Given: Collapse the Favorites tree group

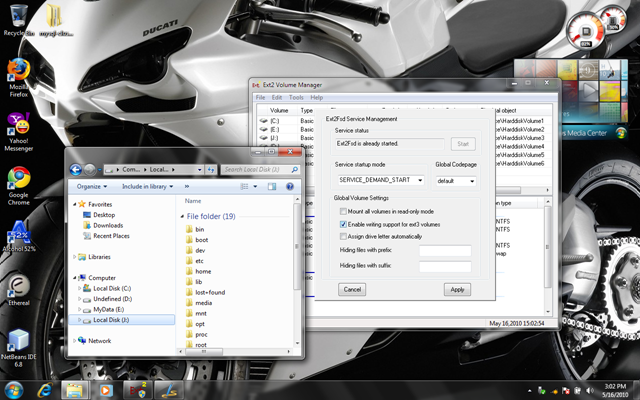Looking at the screenshot, I should 75,204.
